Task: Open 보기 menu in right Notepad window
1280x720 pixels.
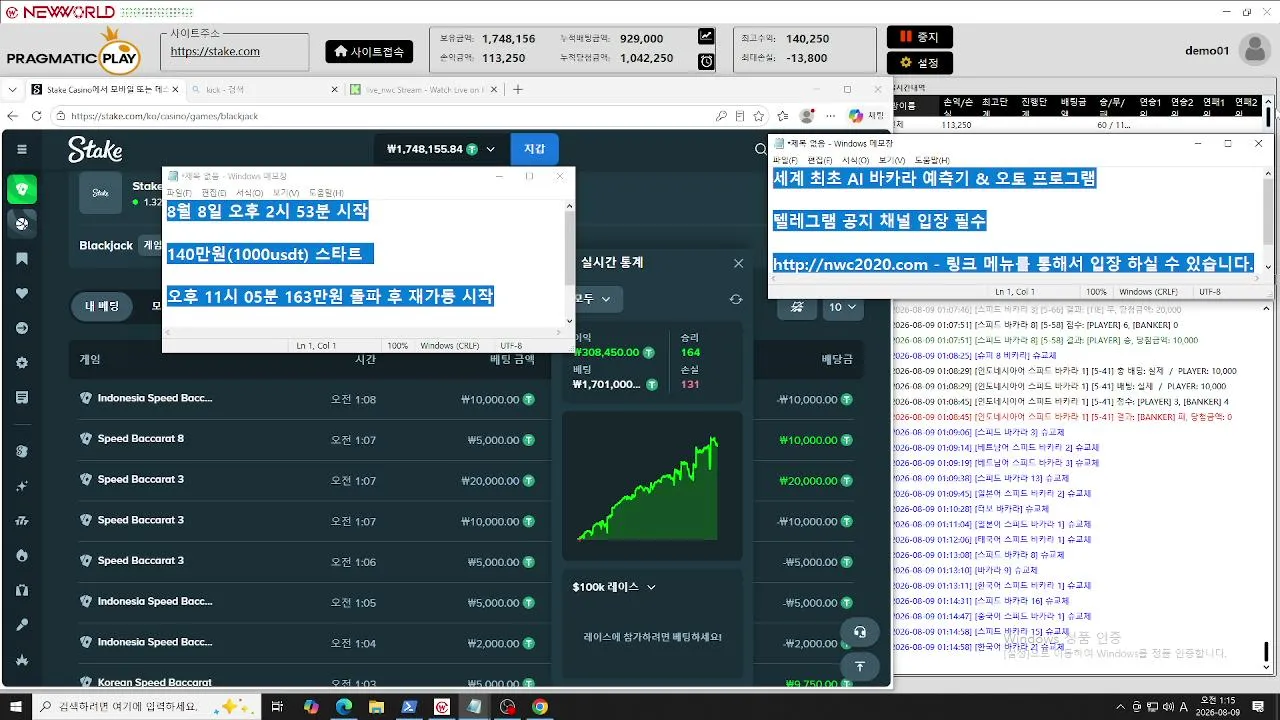Action: point(892,160)
